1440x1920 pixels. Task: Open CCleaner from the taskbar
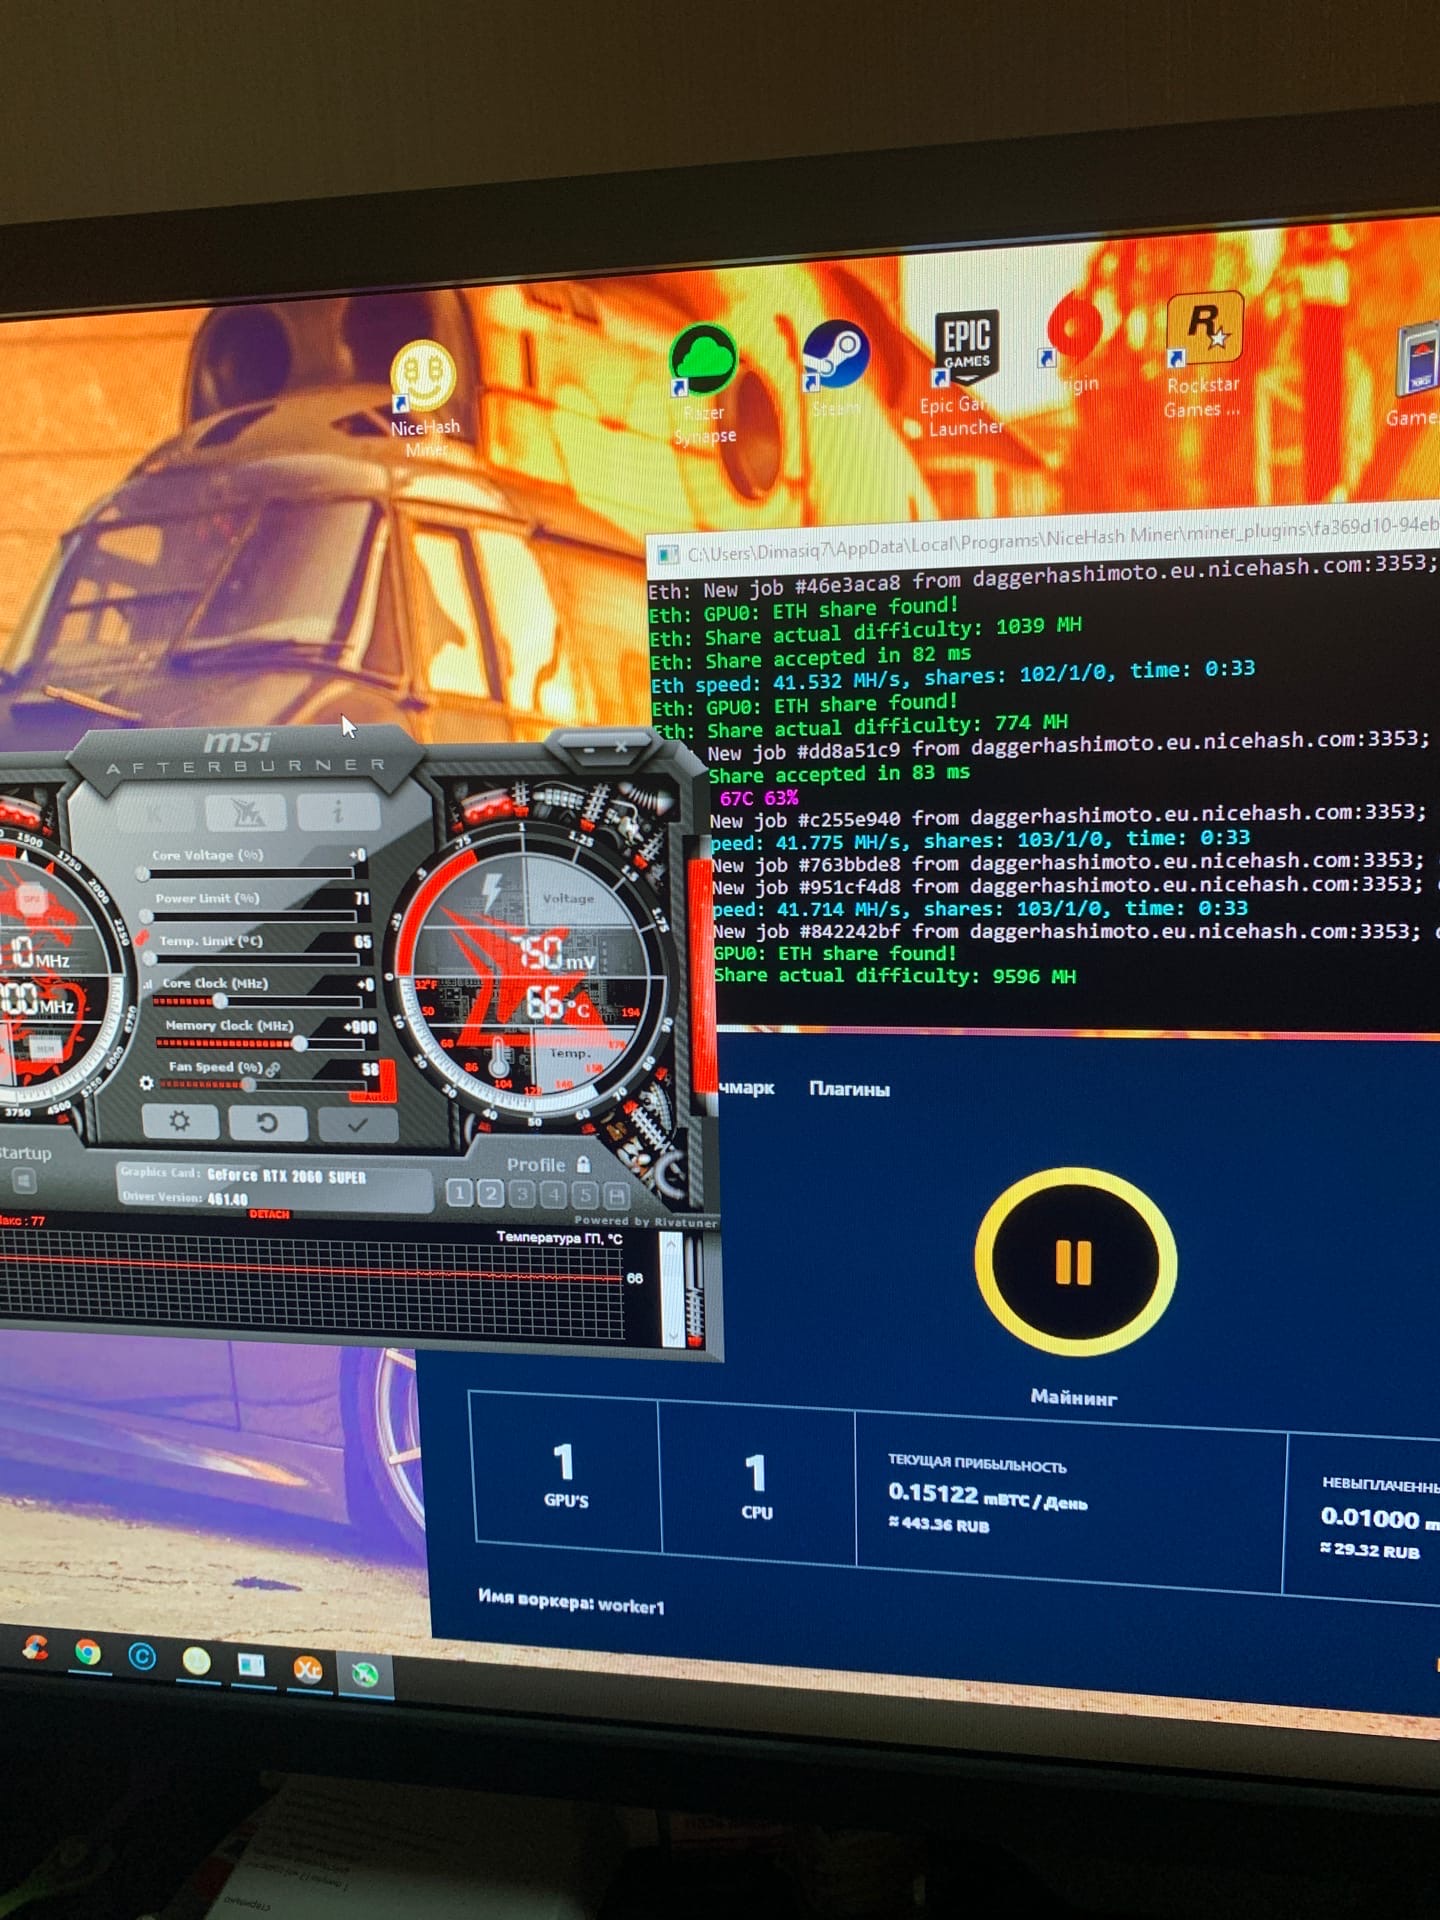click(x=35, y=1647)
